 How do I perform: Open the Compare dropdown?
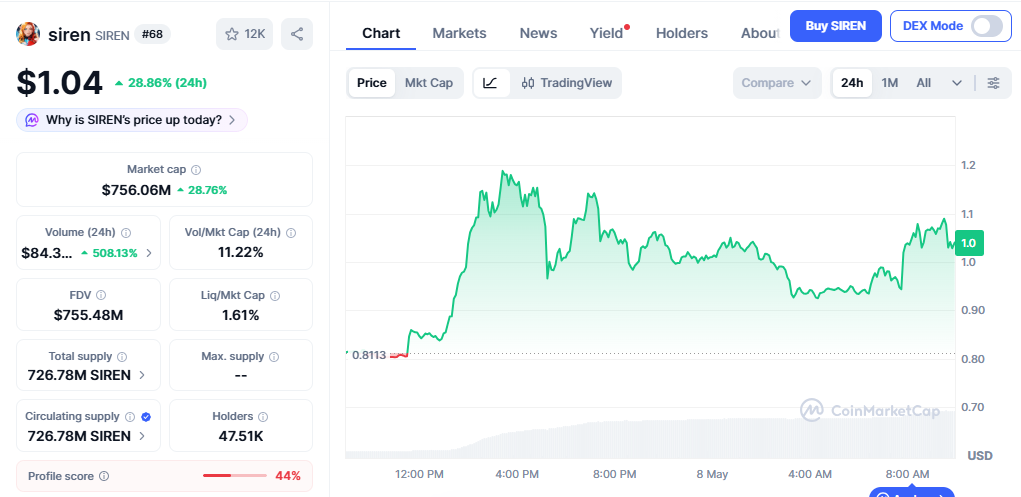click(776, 83)
